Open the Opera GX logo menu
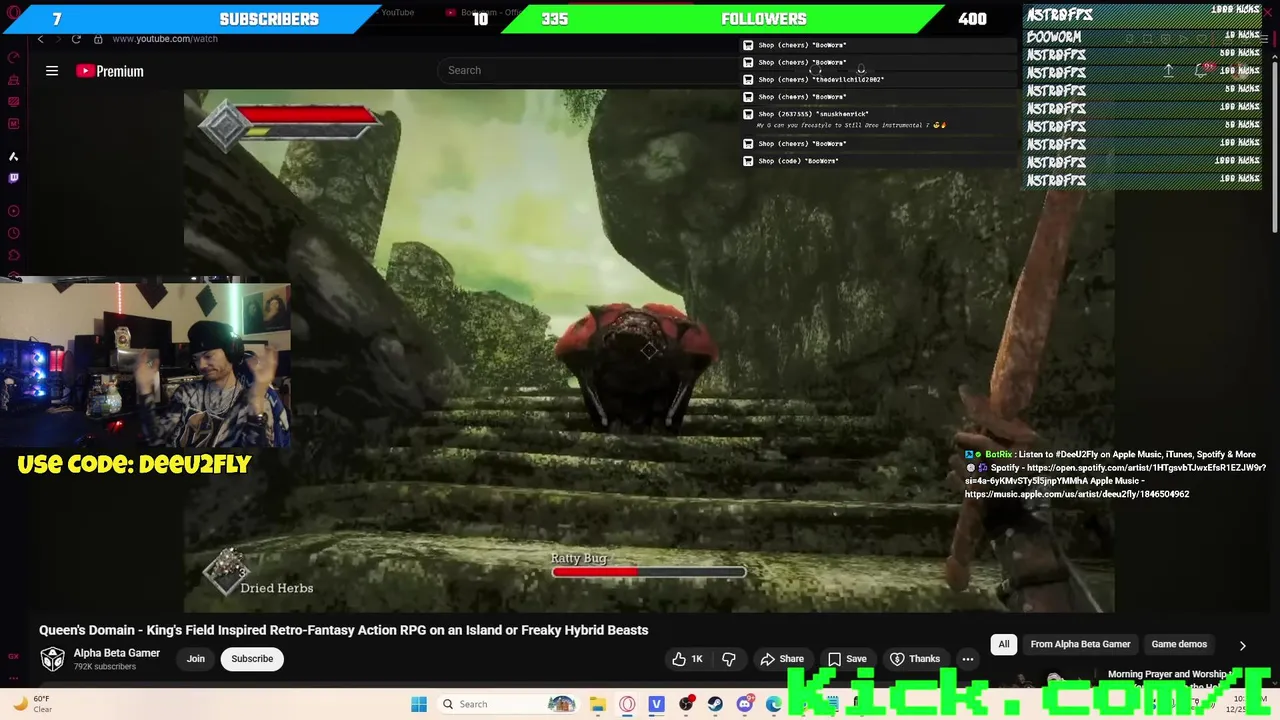The height and width of the screenshot is (720, 1280). 14,13
